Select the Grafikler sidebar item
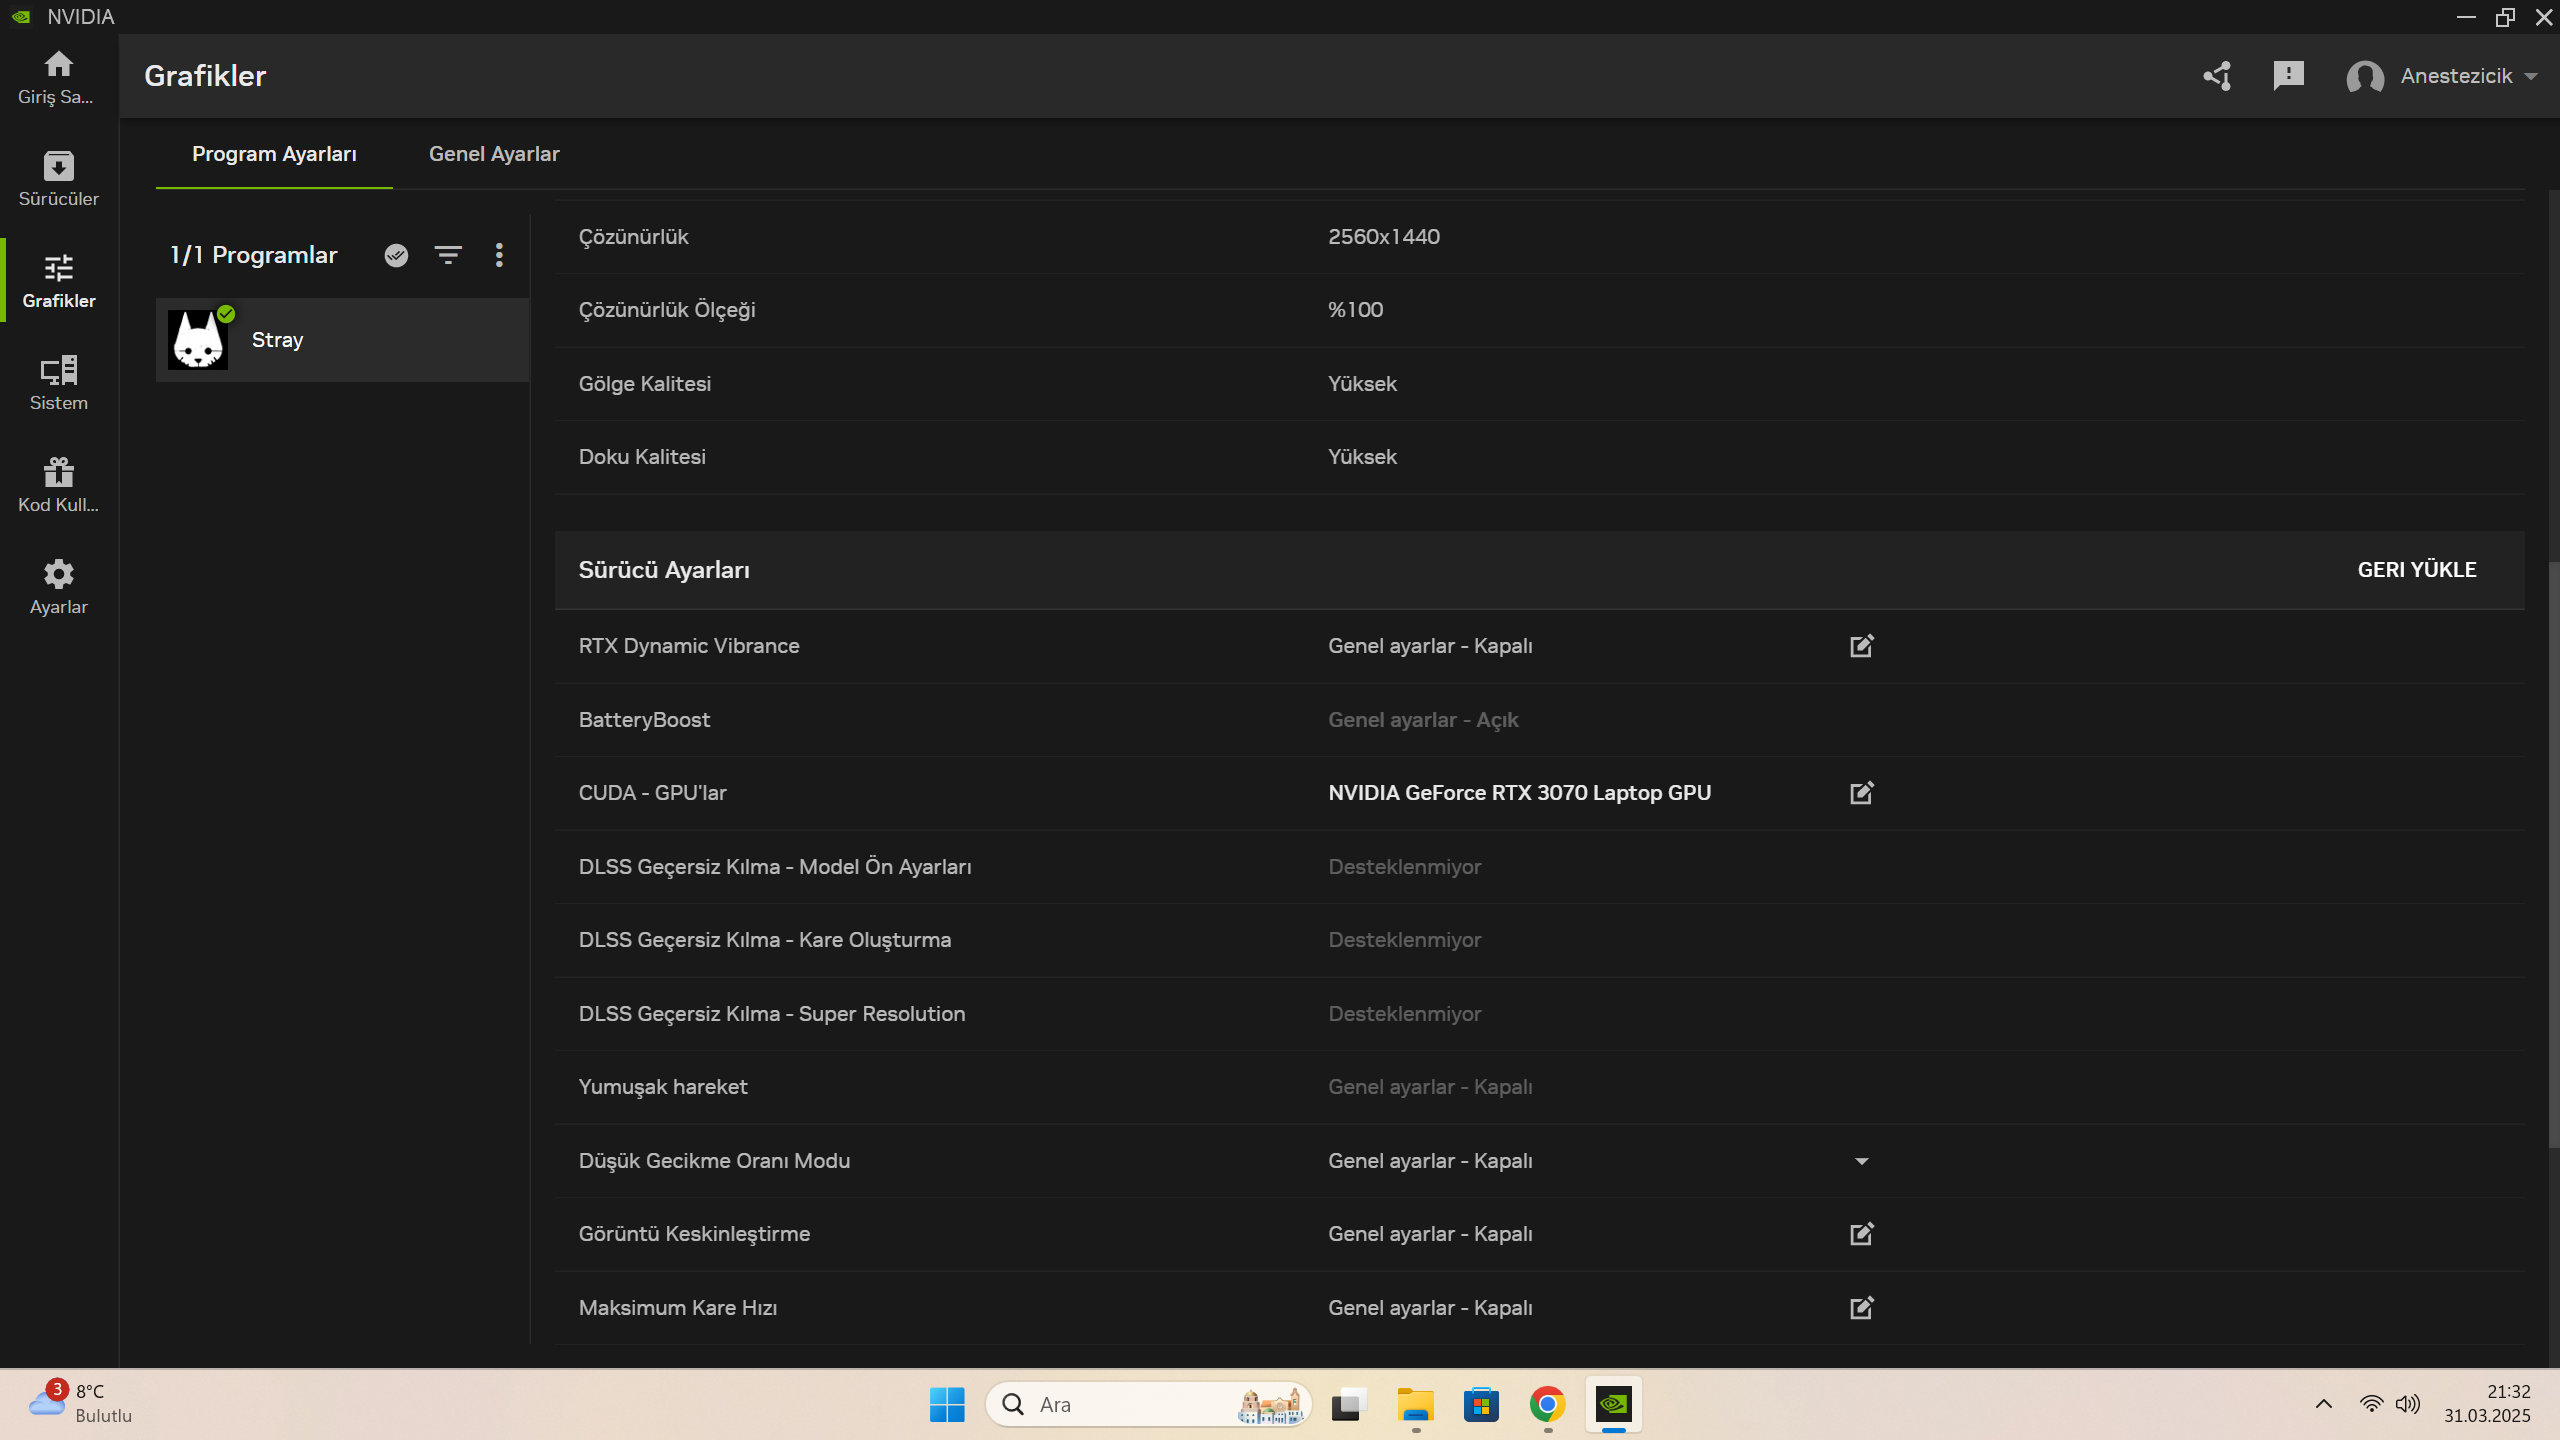2560x1440 pixels. click(58, 281)
